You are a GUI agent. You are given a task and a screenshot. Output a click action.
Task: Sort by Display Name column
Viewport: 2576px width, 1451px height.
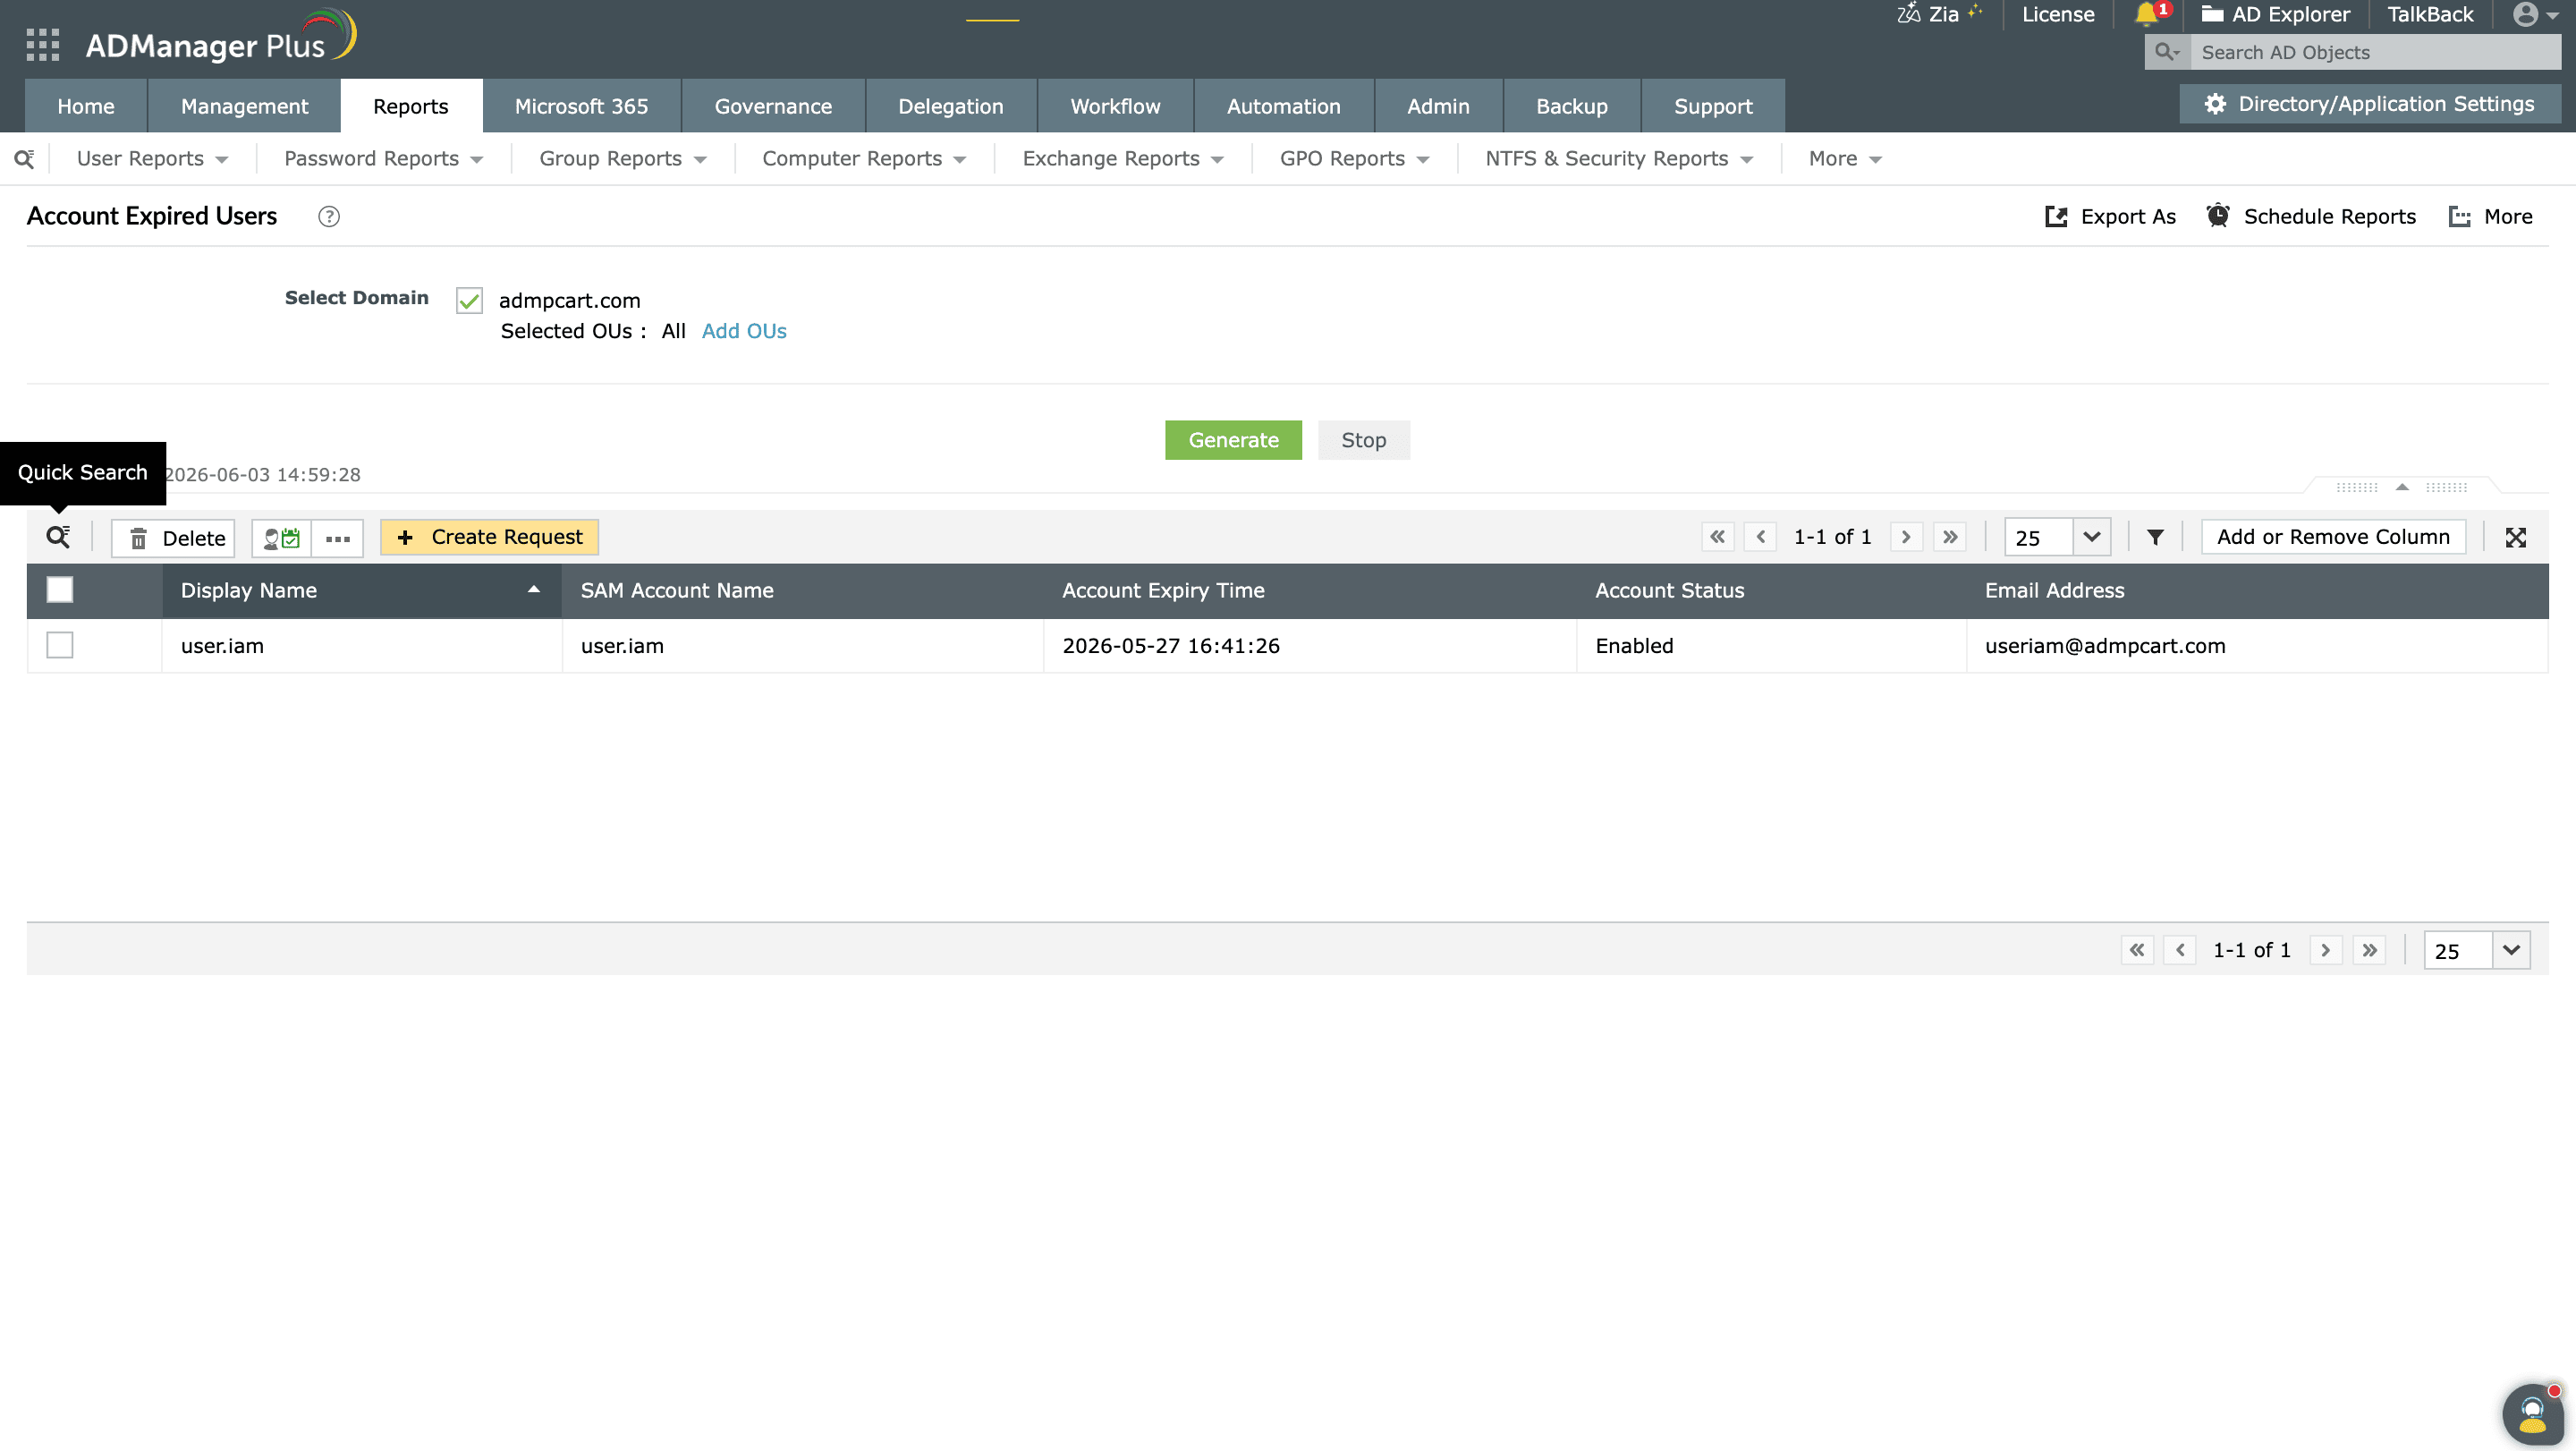pos(361,590)
